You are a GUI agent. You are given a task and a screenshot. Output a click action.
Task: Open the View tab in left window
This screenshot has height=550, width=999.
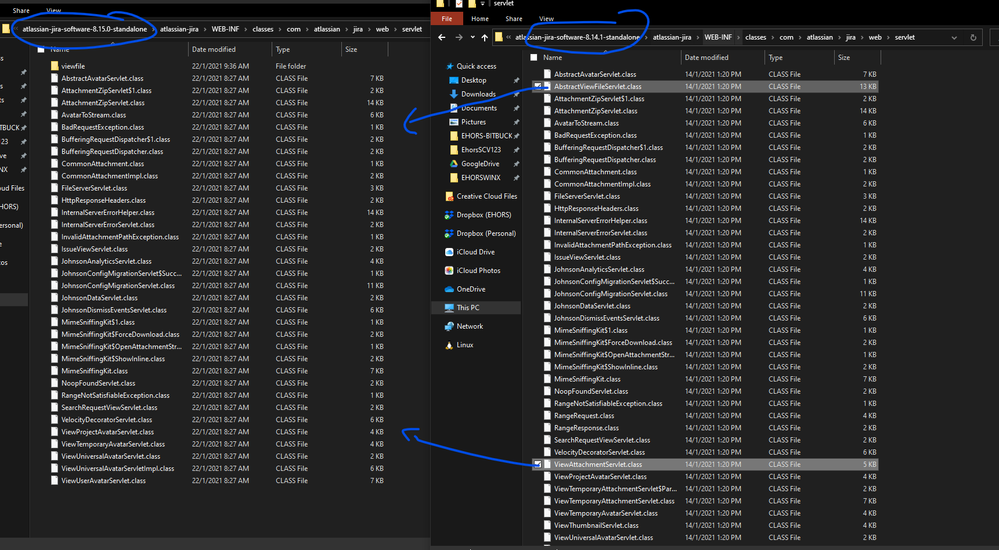54,11
